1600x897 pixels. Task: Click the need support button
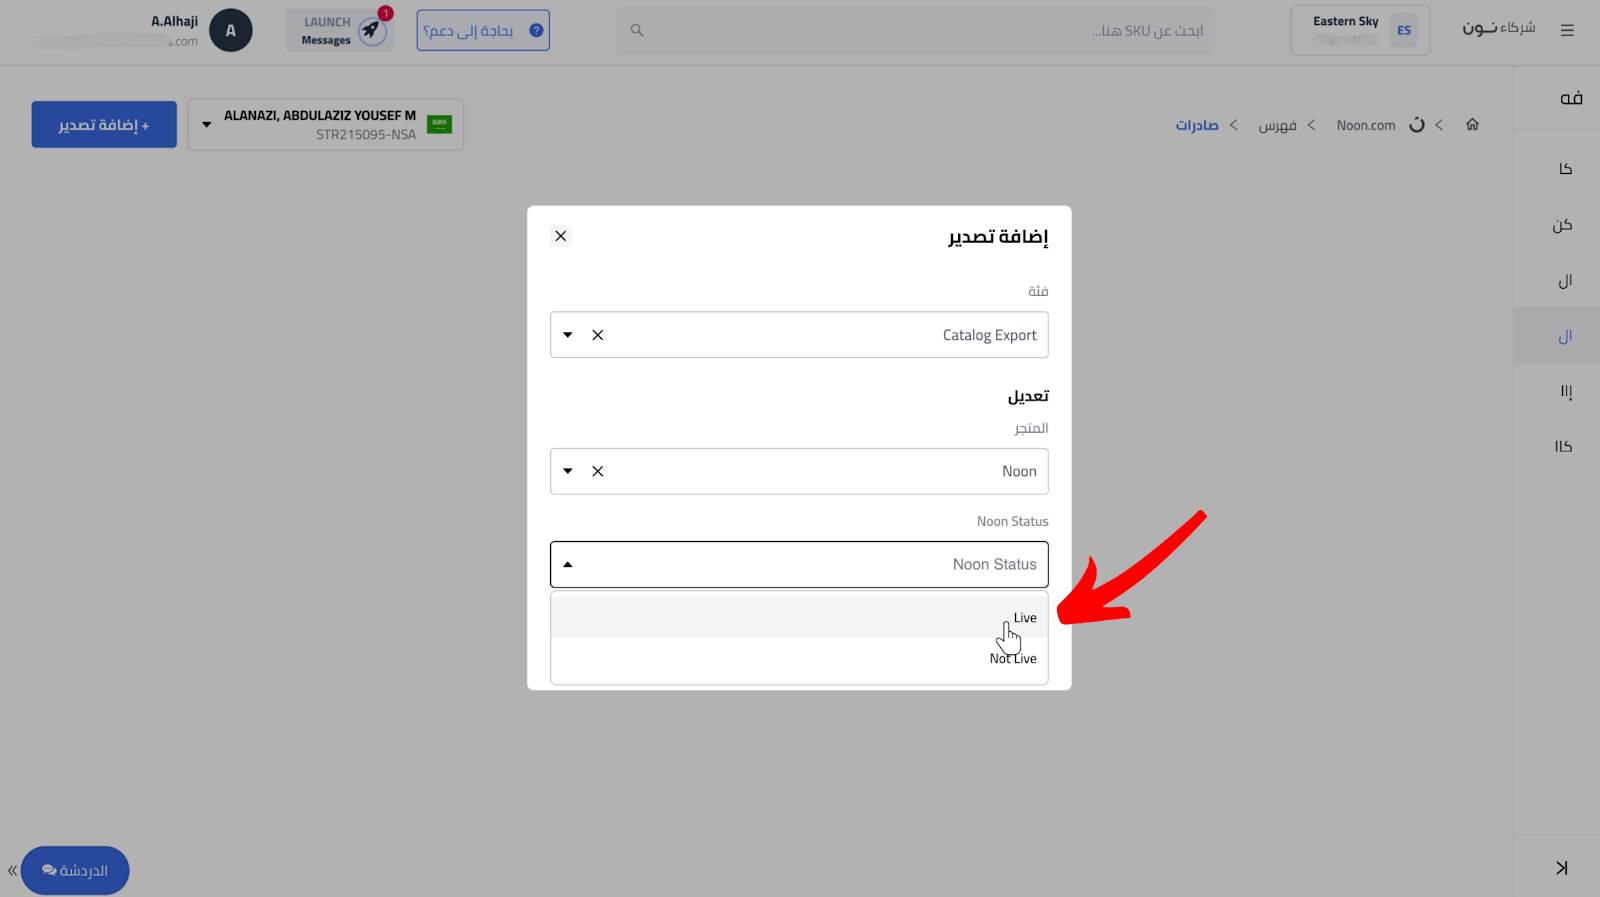(x=483, y=30)
